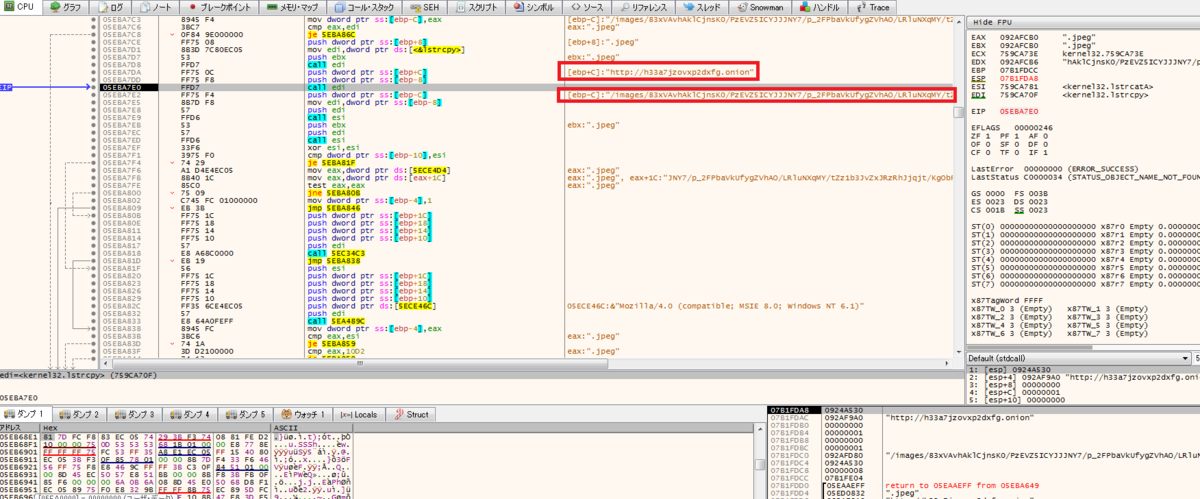Adjust the argument count spinner showing 5
The width and height of the screenshot is (1200, 499).
[x=1196, y=358]
